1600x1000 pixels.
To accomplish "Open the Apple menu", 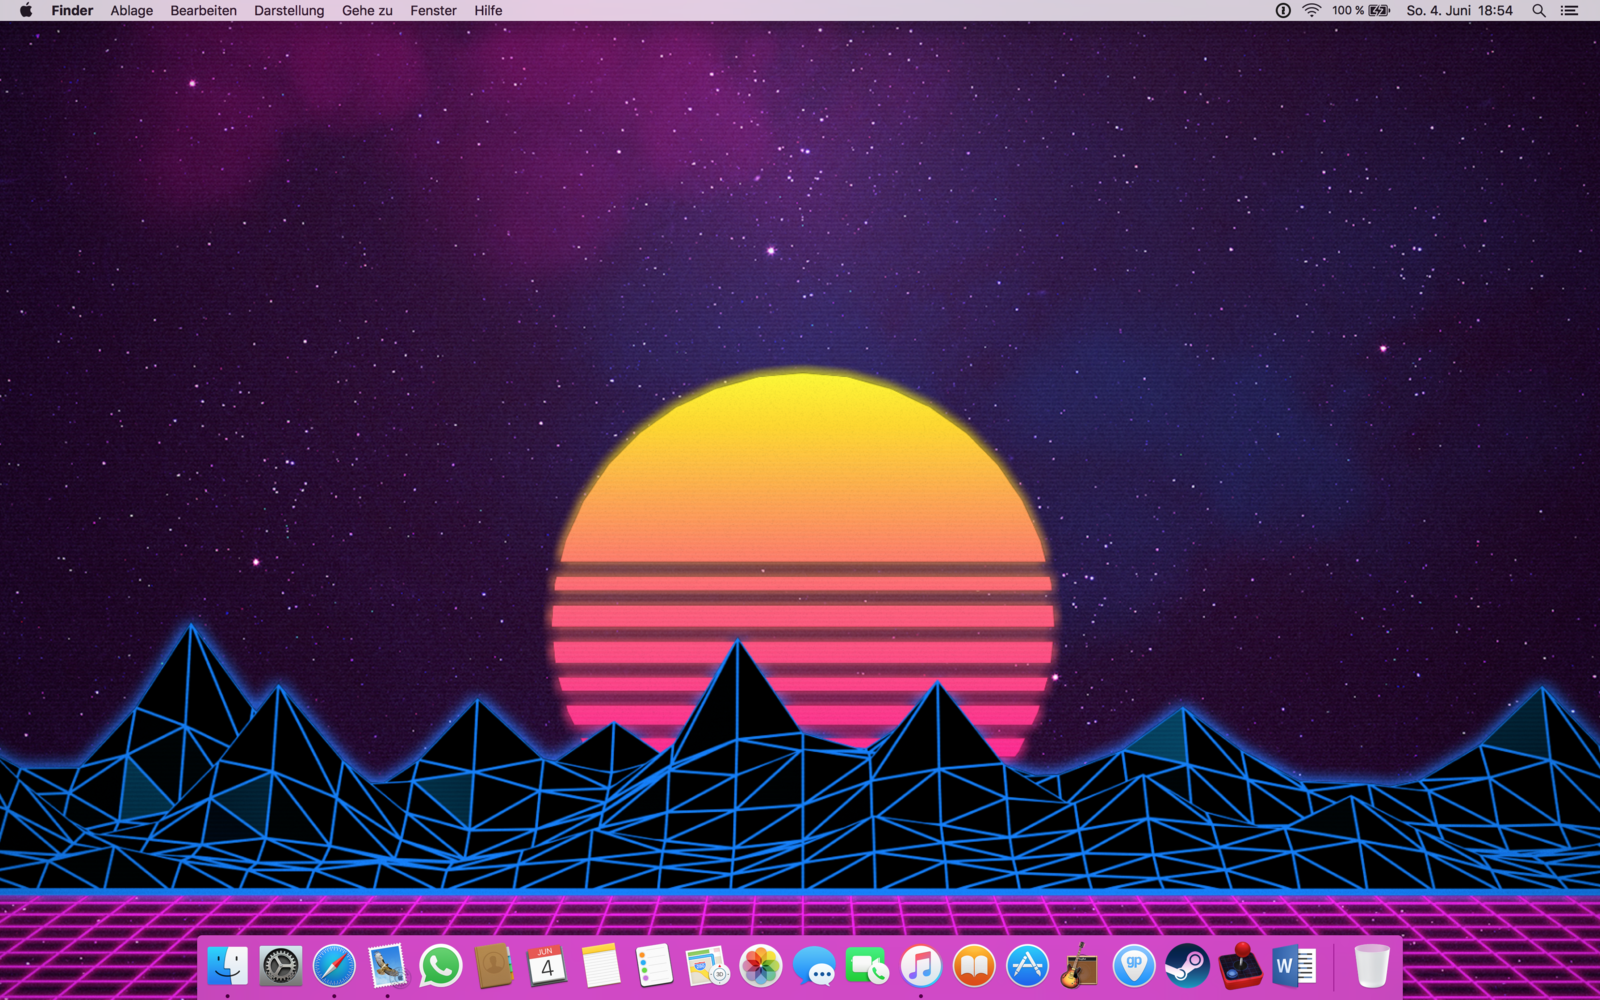I will coord(26,10).
